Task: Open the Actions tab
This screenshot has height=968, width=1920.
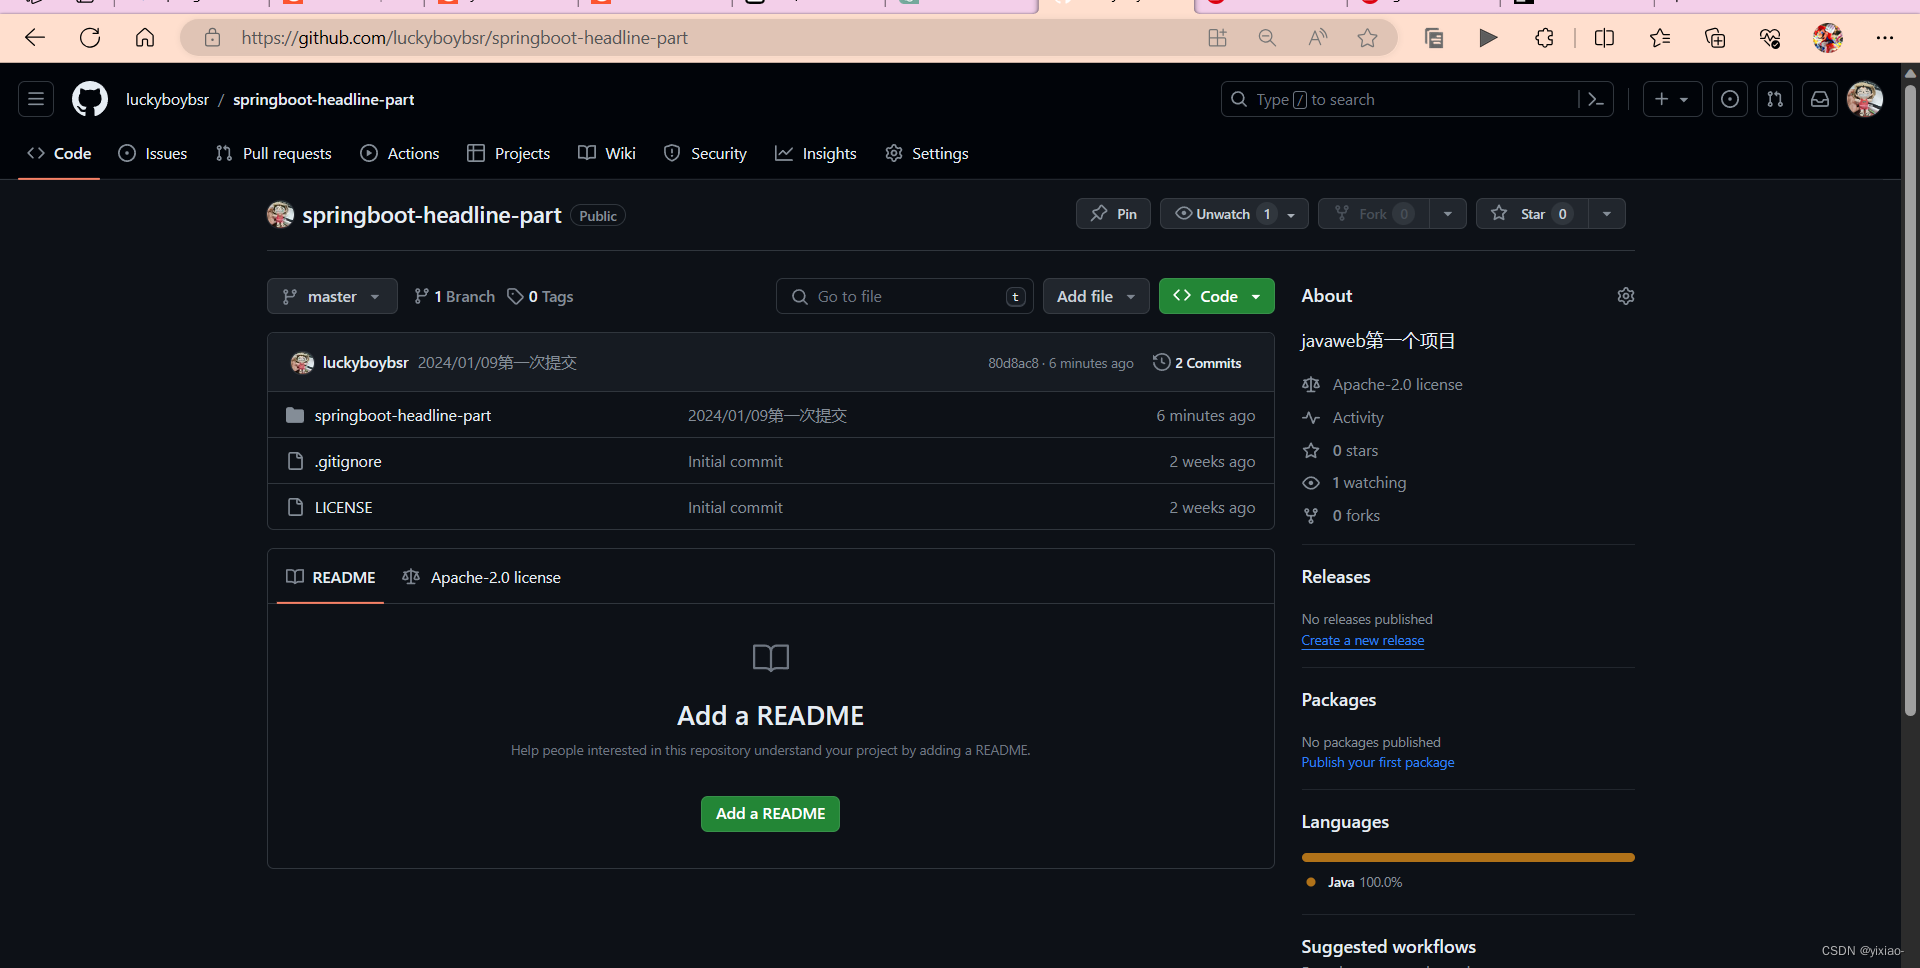Action: [x=400, y=153]
